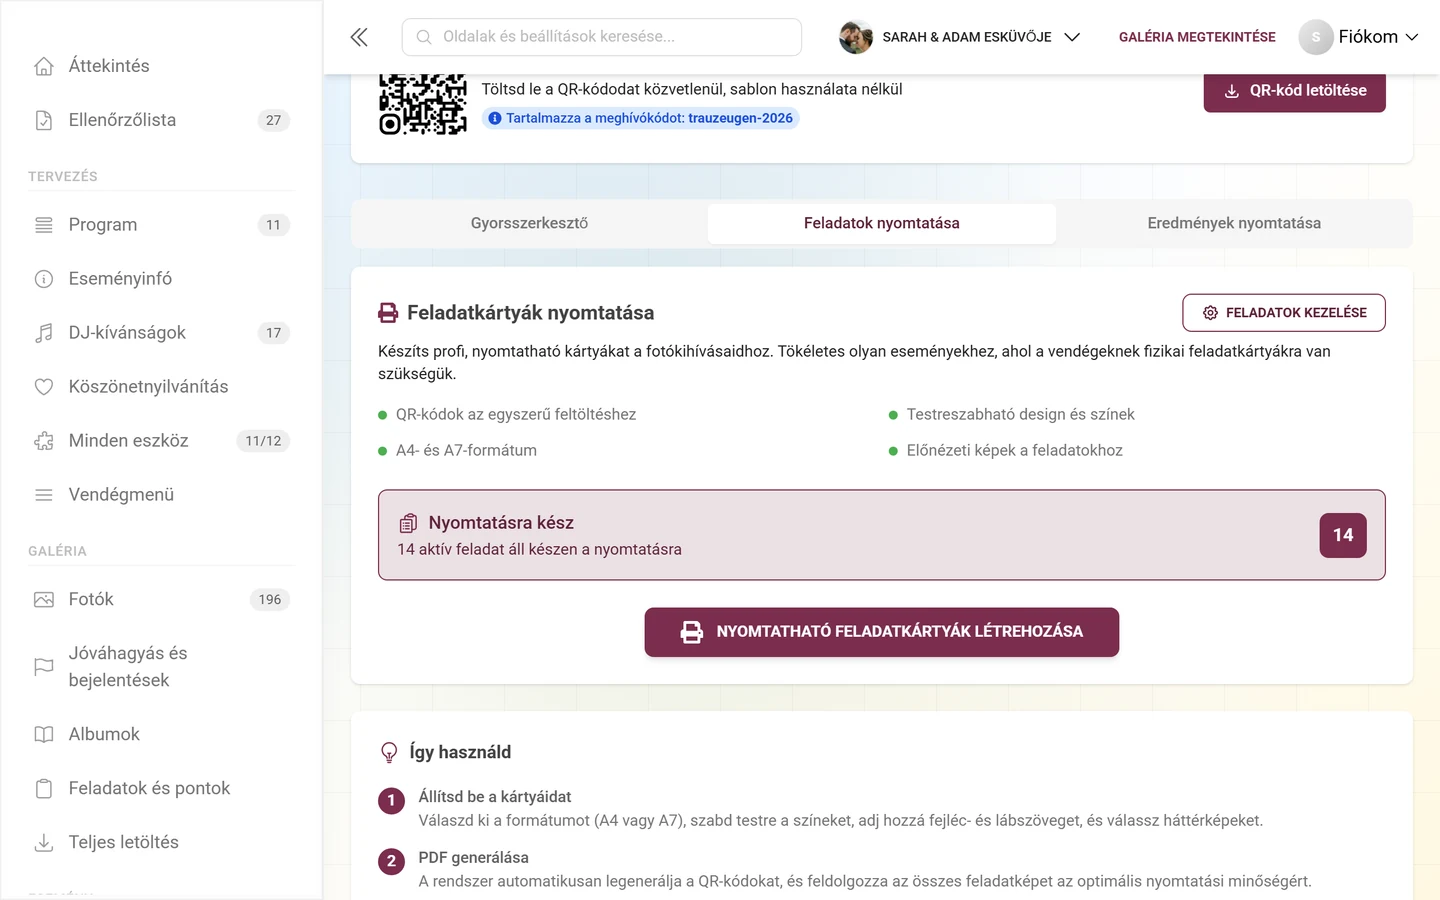The image size is (1440, 900).
Task: Click the Köszönetnyilvánítás heart icon
Action: pyautogui.click(x=44, y=387)
